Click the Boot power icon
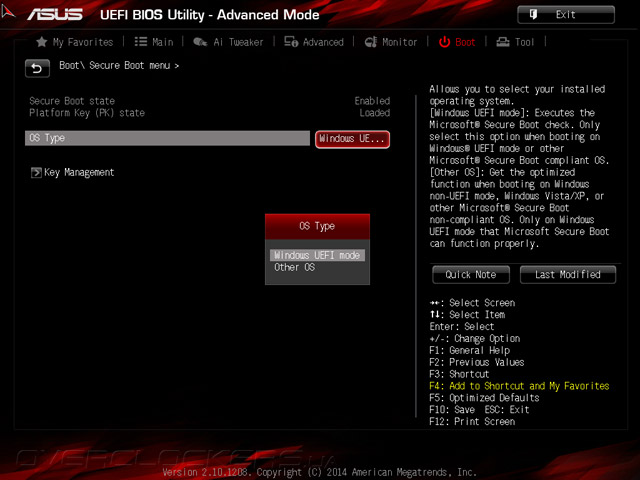The height and width of the screenshot is (480, 640). coord(444,42)
